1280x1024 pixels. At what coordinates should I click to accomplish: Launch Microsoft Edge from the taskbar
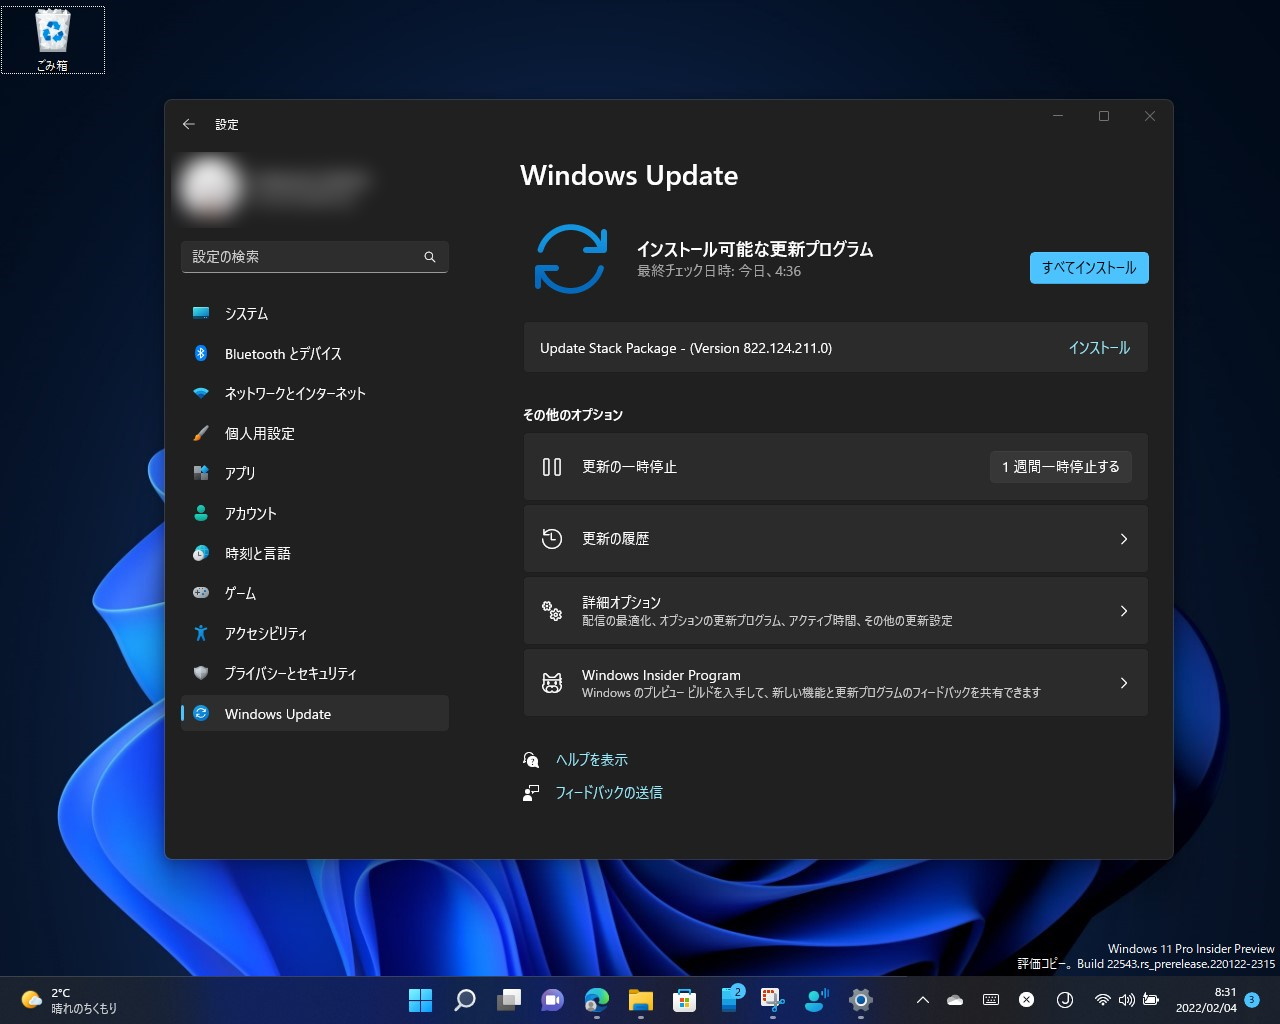click(596, 1000)
